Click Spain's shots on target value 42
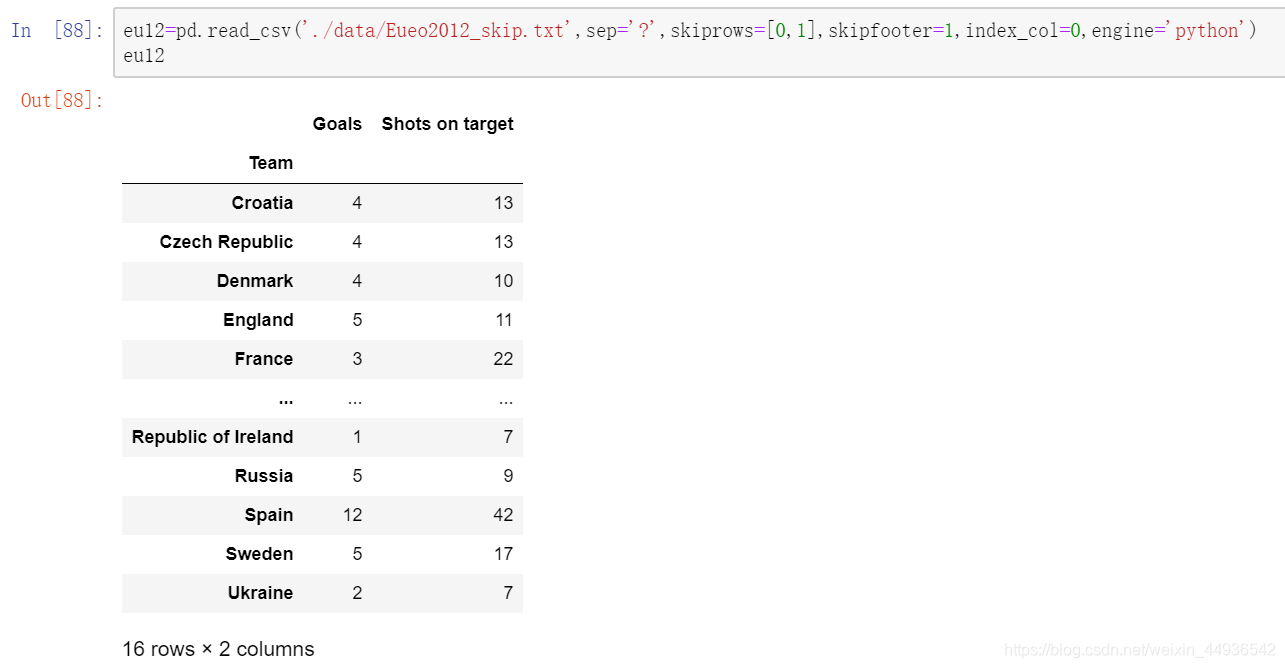Image resolution: width=1285 pixels, height=668 pixels. point(503,515)
